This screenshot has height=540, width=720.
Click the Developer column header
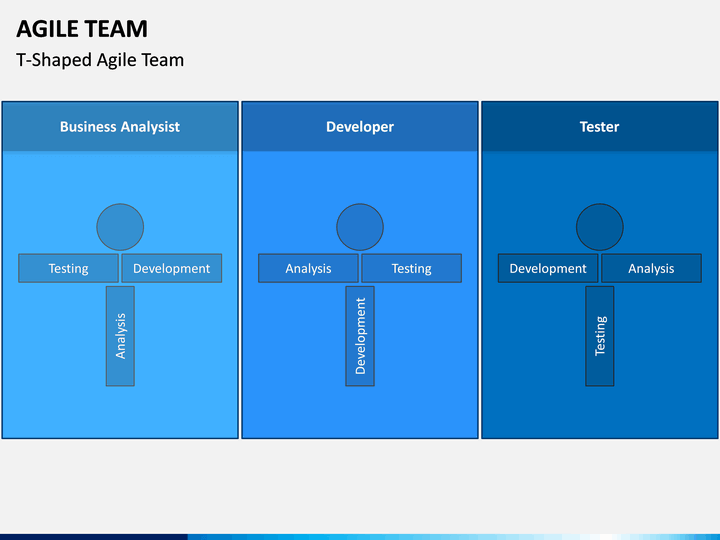coord(360,126)
